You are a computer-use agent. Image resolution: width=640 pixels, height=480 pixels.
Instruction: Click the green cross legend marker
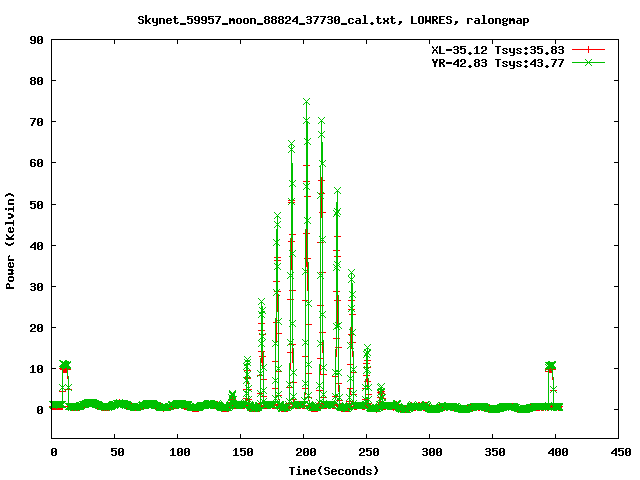tap(588, 62)
